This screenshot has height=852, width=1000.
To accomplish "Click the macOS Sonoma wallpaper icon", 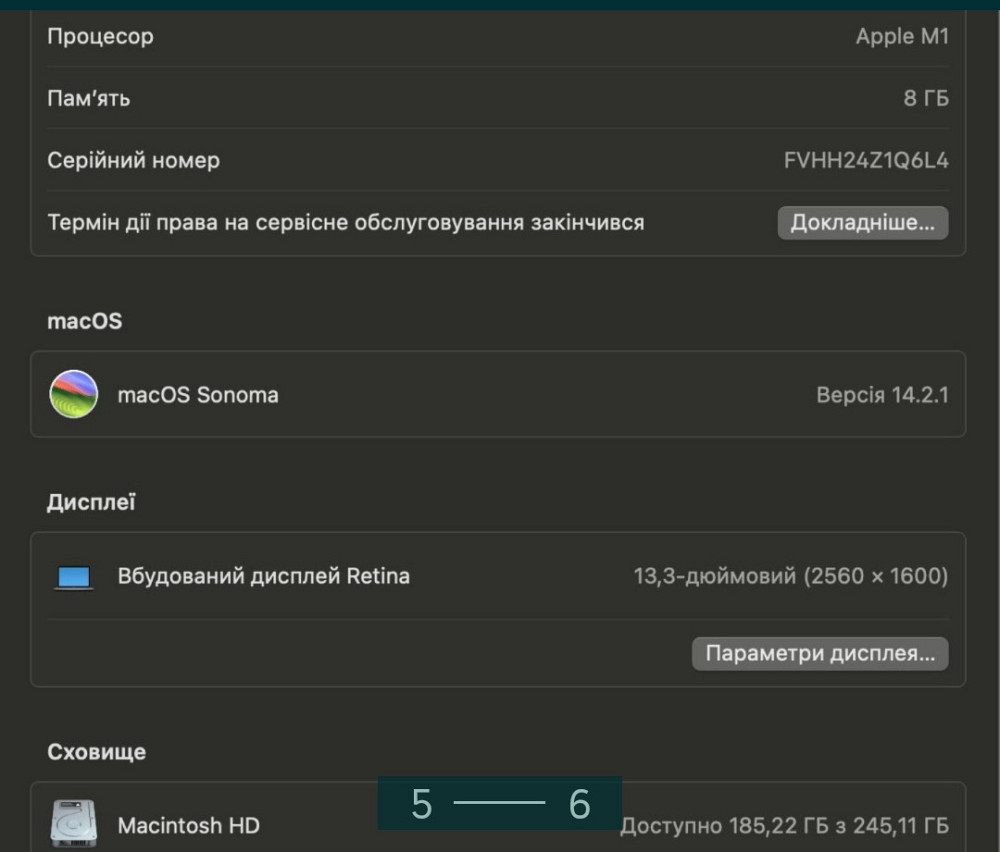I will tap(74, 394).
